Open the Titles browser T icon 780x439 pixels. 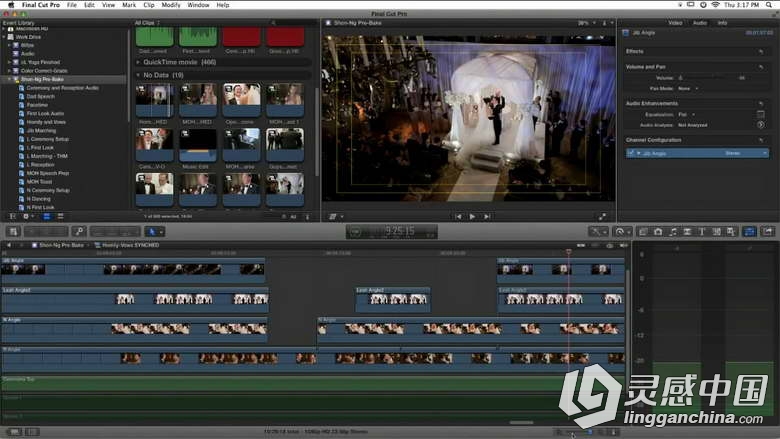click(702, 232)
